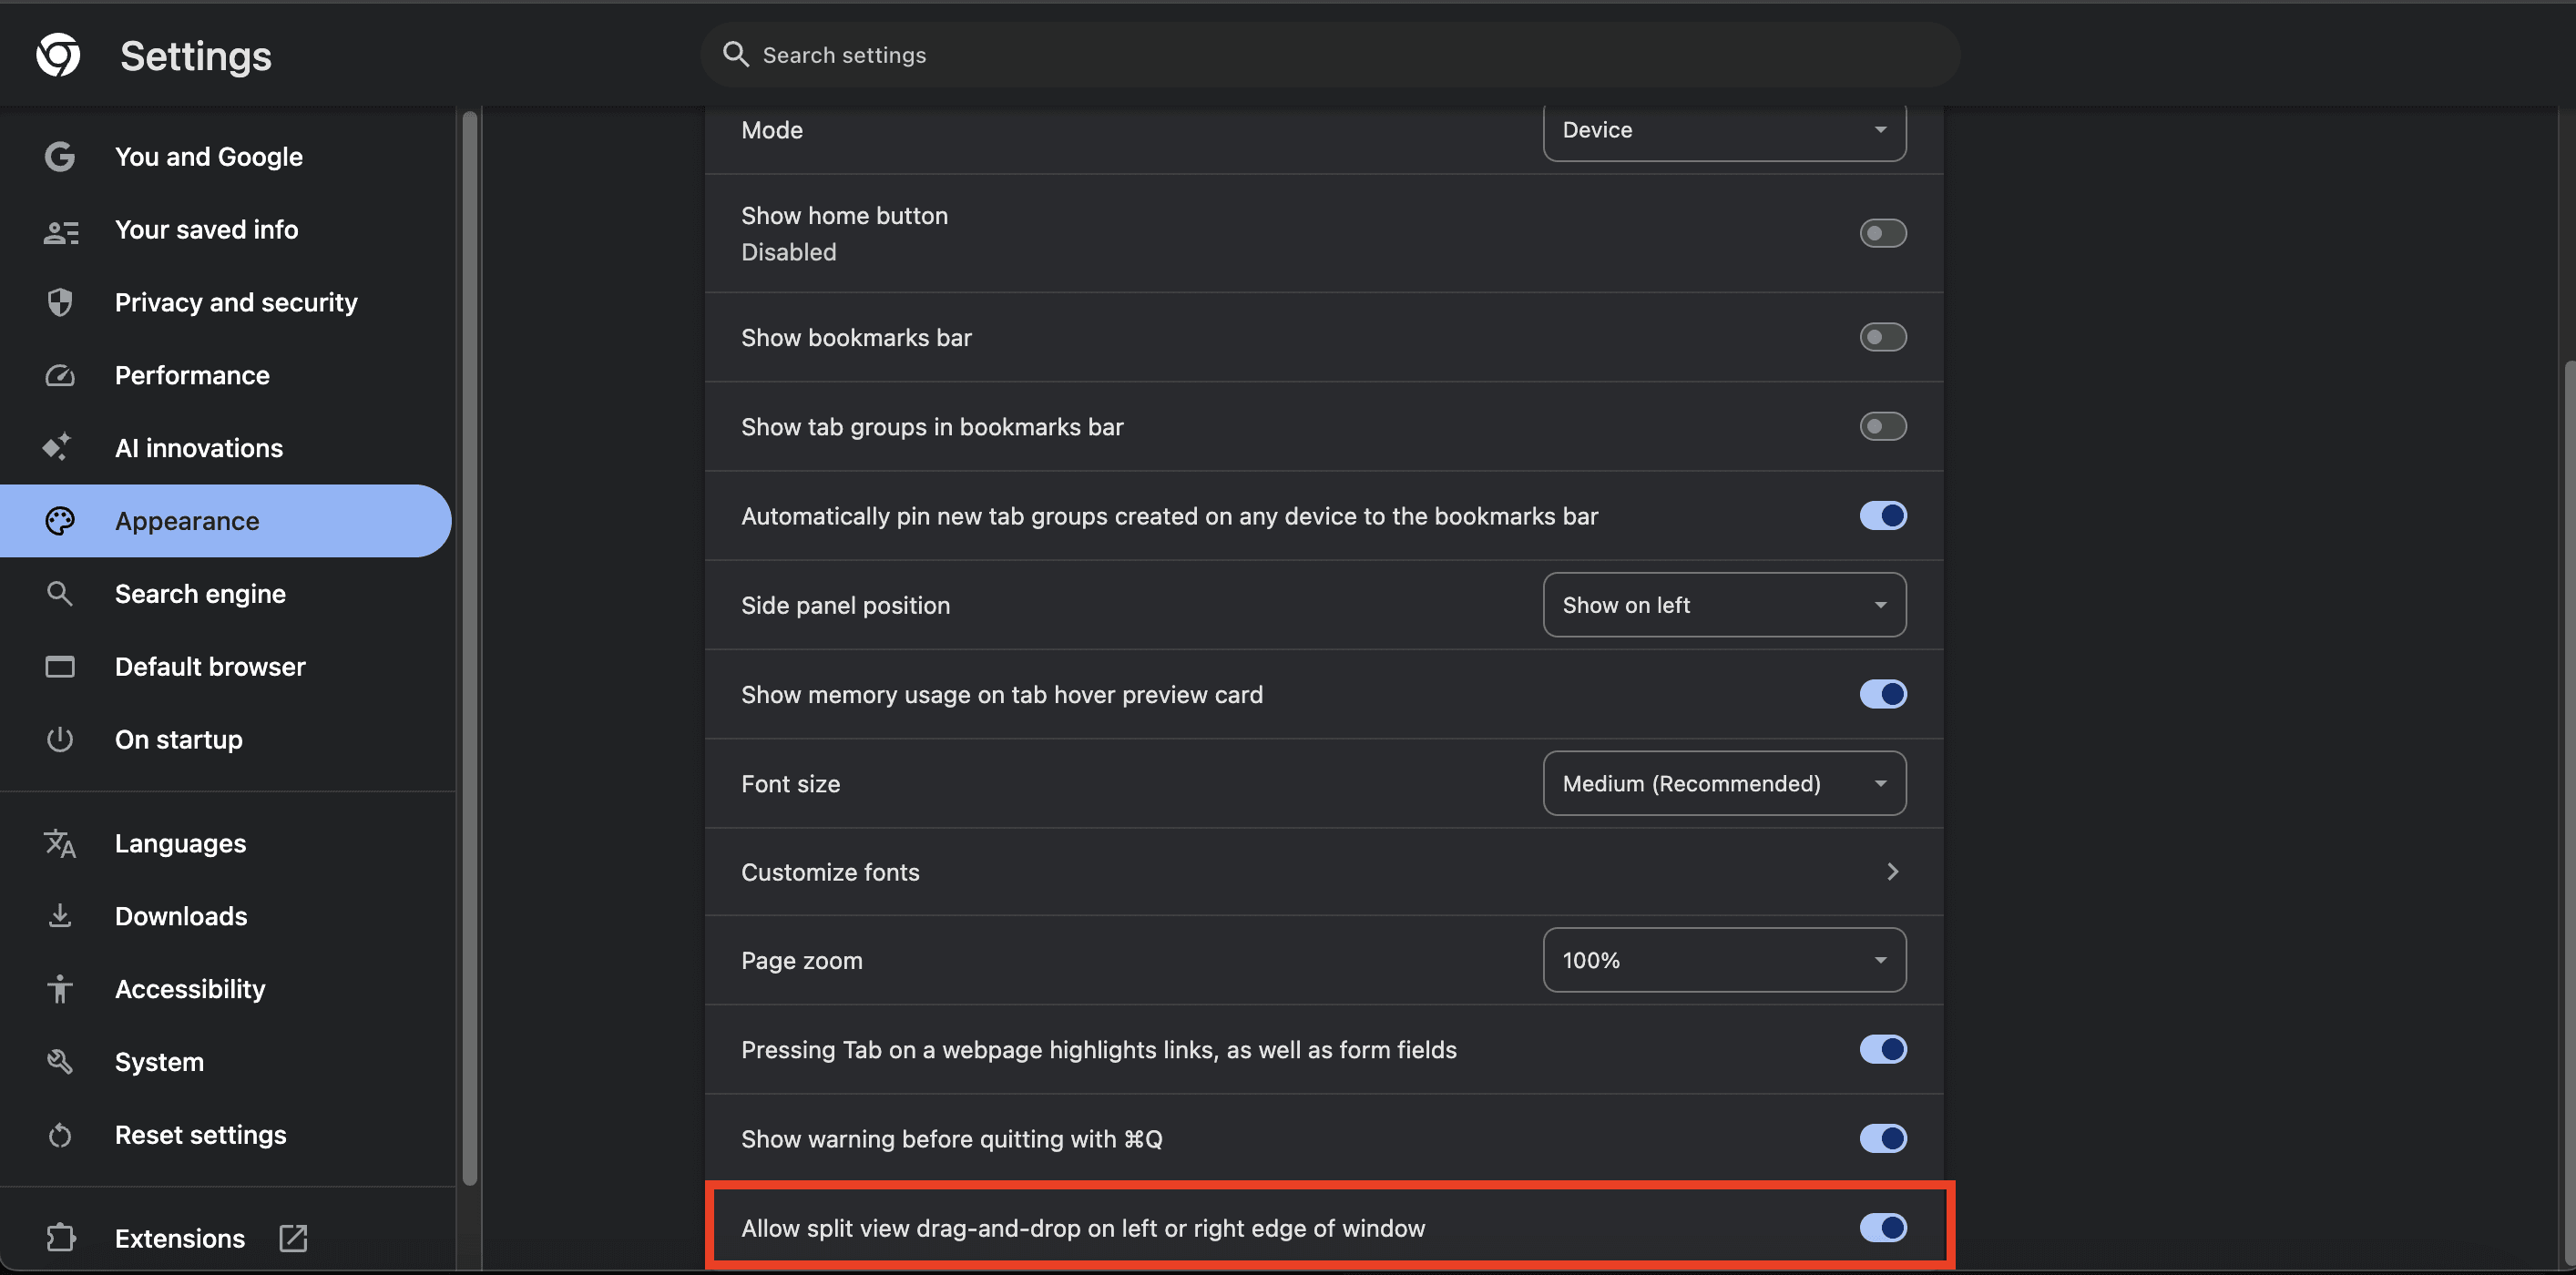This screenshot has height=1275, width=2576.
Task: Open the Page zoom dropdown
Action: 1724,960
